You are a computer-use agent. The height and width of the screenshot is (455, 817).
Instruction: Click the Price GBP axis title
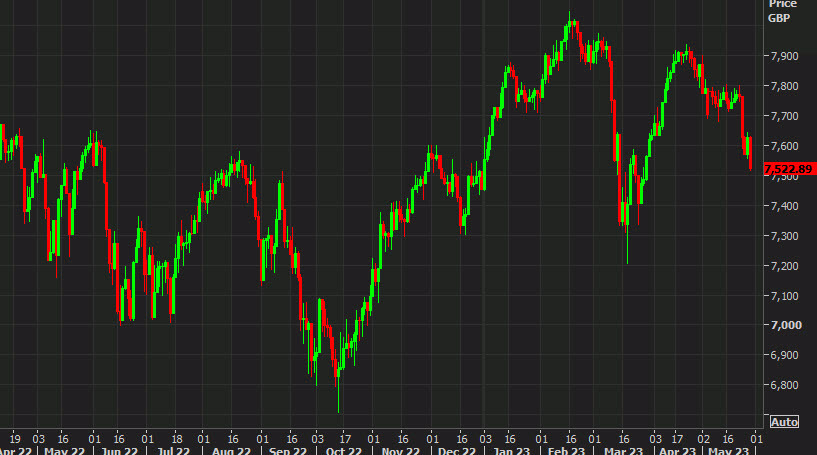coord(783,11)
